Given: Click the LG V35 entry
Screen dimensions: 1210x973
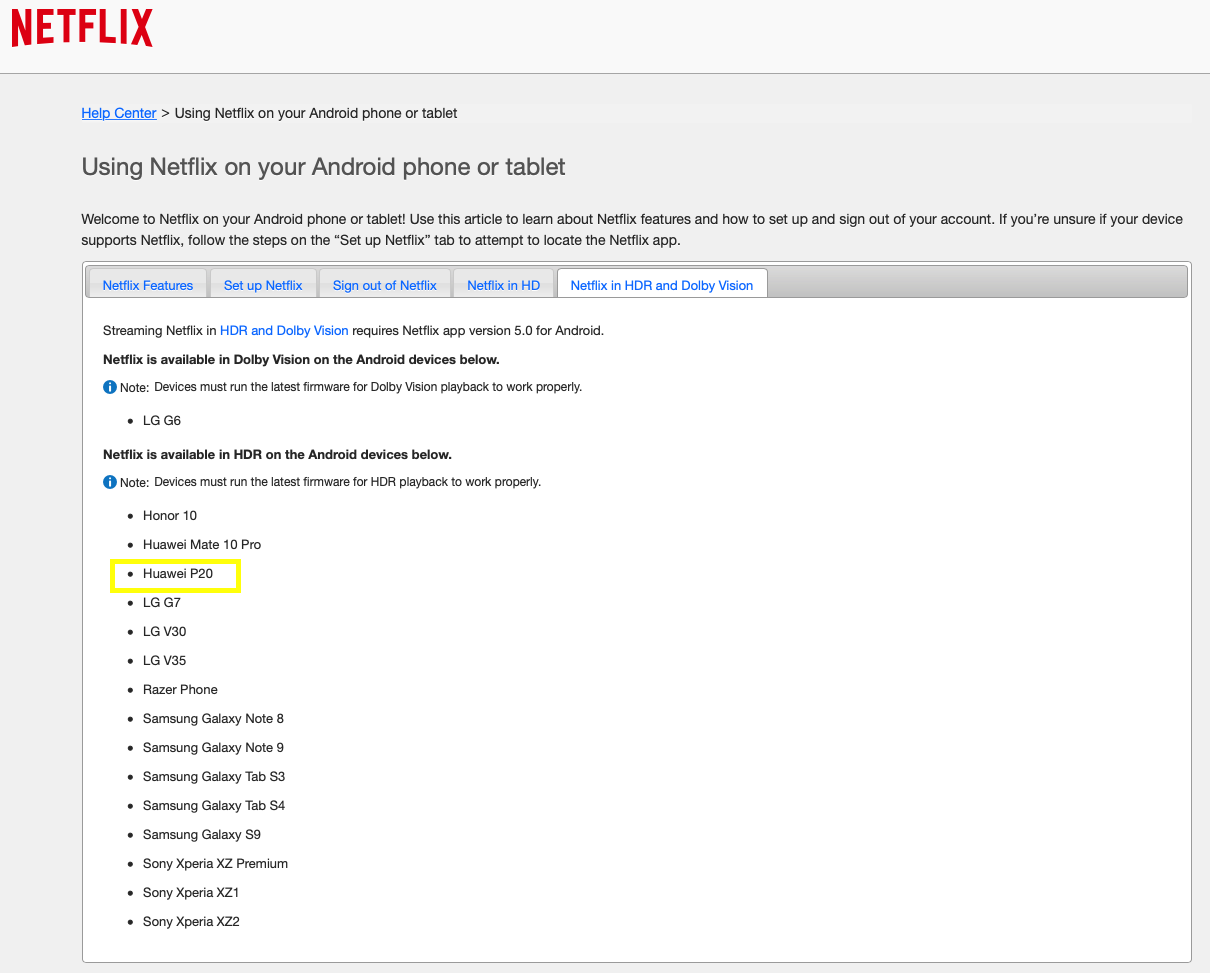Looking at the screenshot, I should [165, 661].
